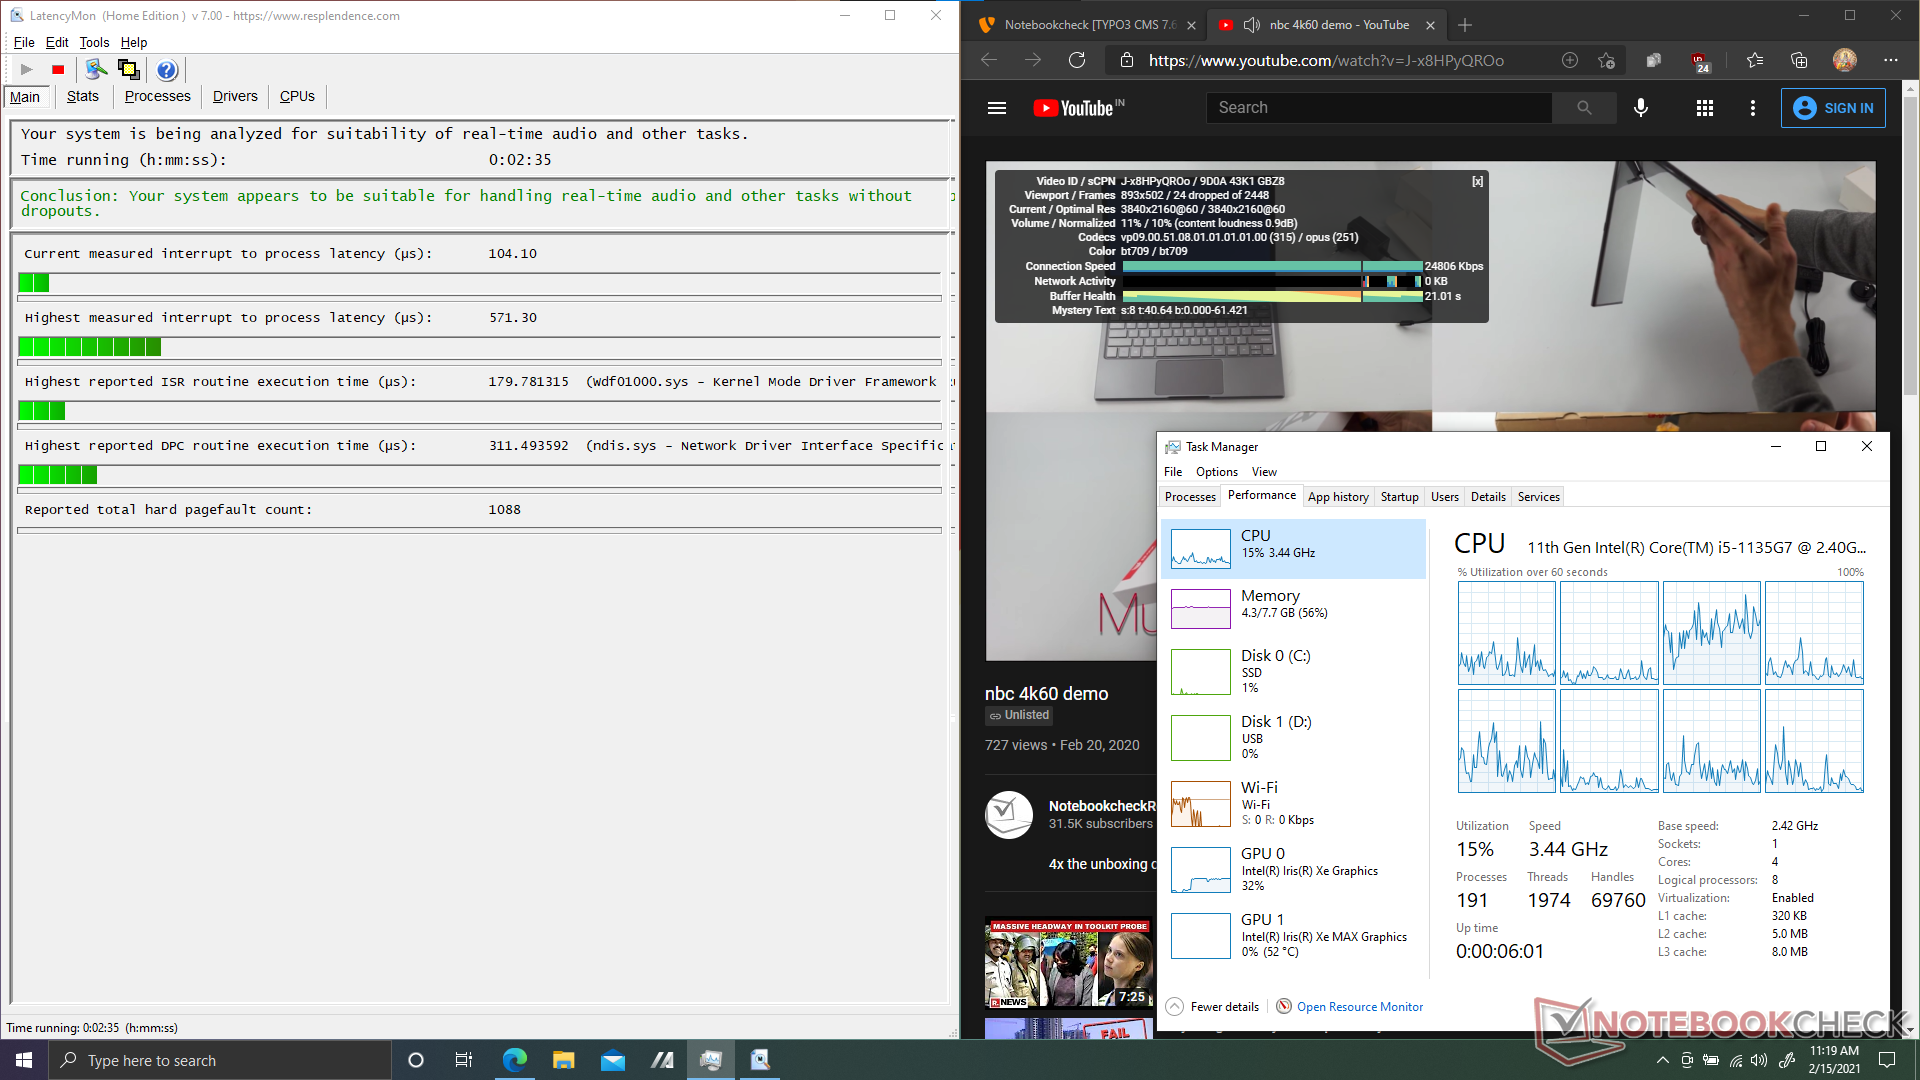Show hidden system tray icons chevron

(1662, 1060)
